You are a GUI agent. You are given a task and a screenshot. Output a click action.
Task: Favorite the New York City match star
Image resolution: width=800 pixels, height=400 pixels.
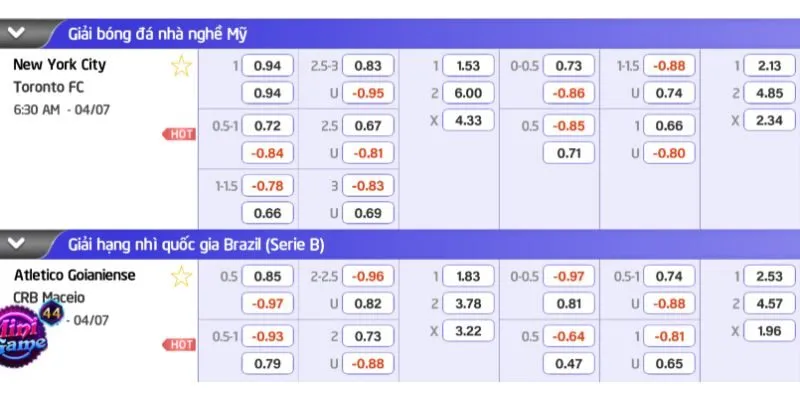181,66
